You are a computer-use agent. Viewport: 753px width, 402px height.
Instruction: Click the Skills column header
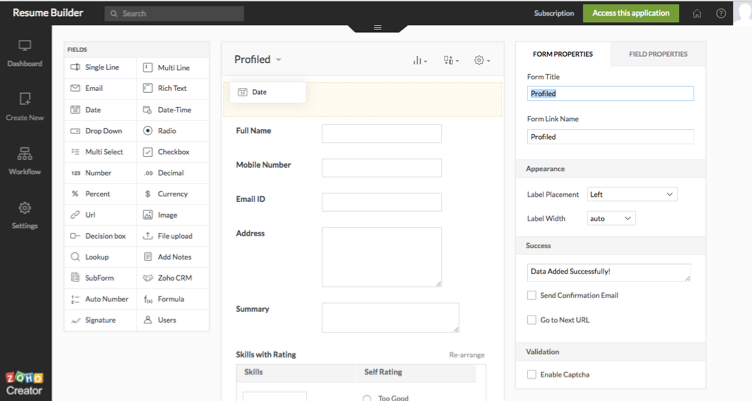pyautogui.click(x=296, y=373)
